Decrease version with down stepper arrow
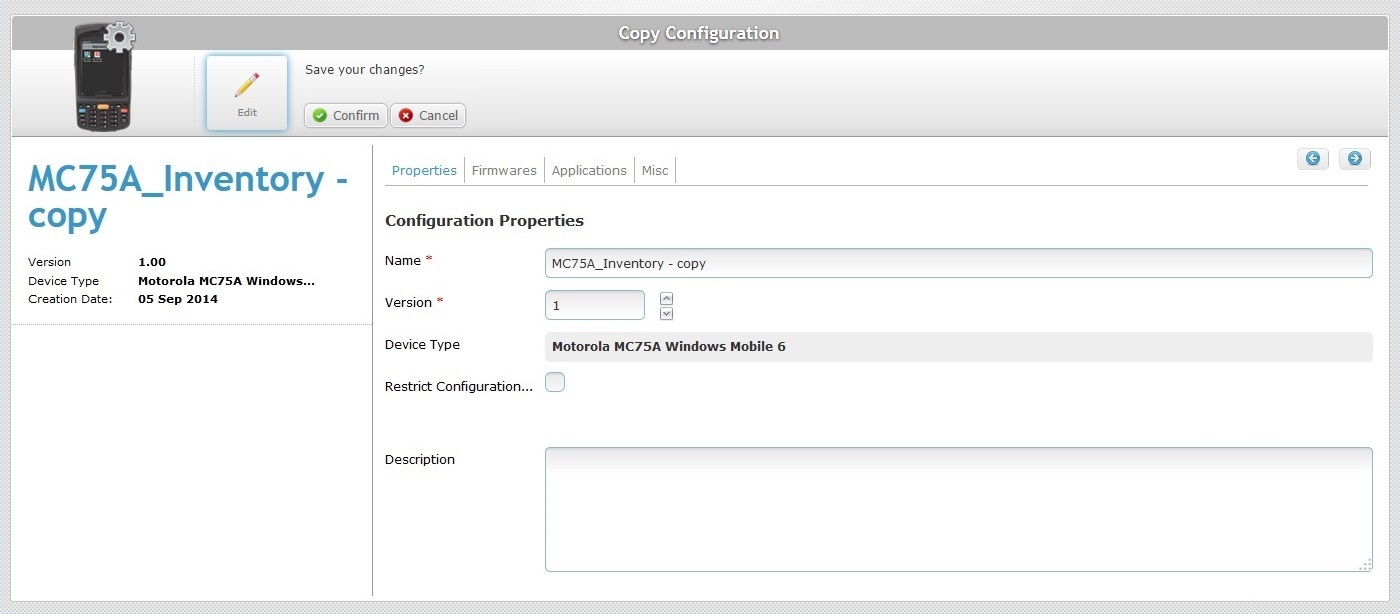Image resolution: width=1400 pixels, height=614 pixels. (x=667, y=313)
